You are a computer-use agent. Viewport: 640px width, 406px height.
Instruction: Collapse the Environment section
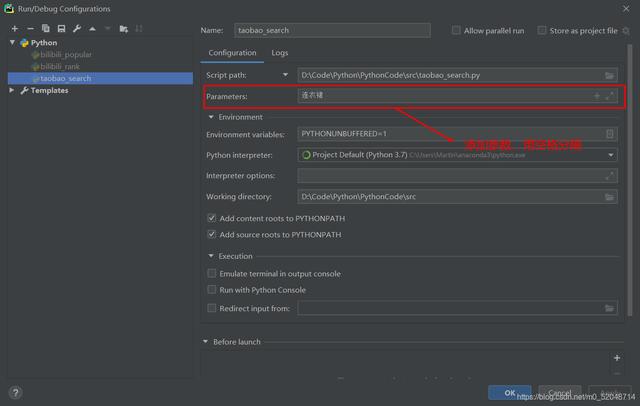coord(210,117)
